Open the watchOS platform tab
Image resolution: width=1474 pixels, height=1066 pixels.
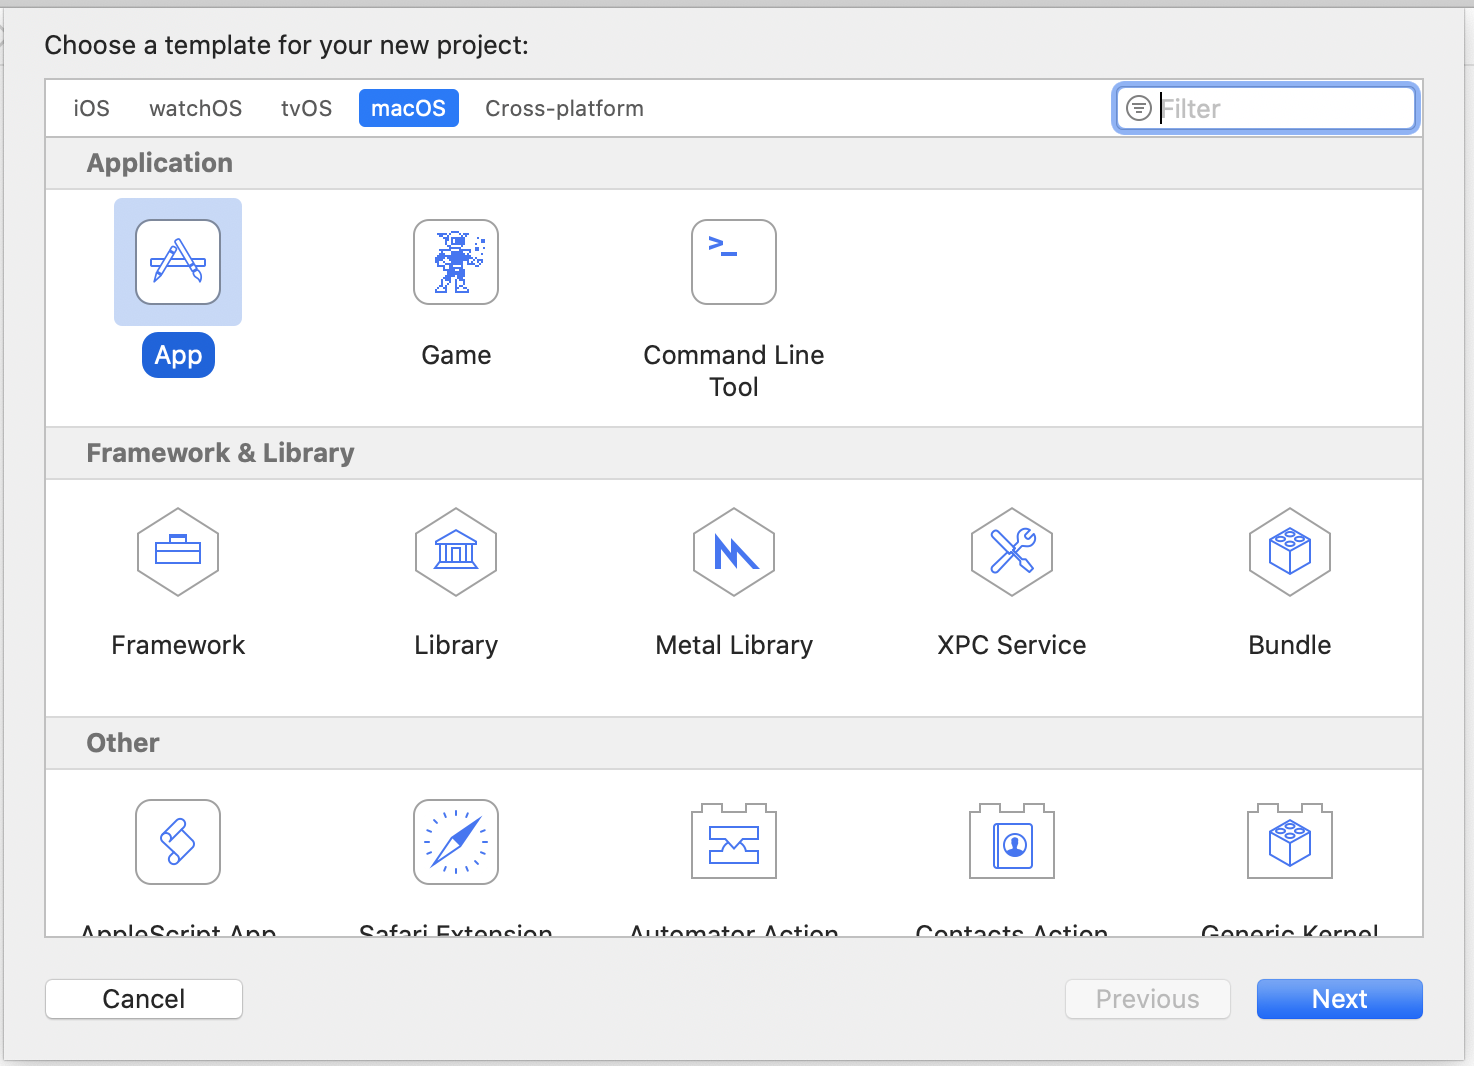196,108
